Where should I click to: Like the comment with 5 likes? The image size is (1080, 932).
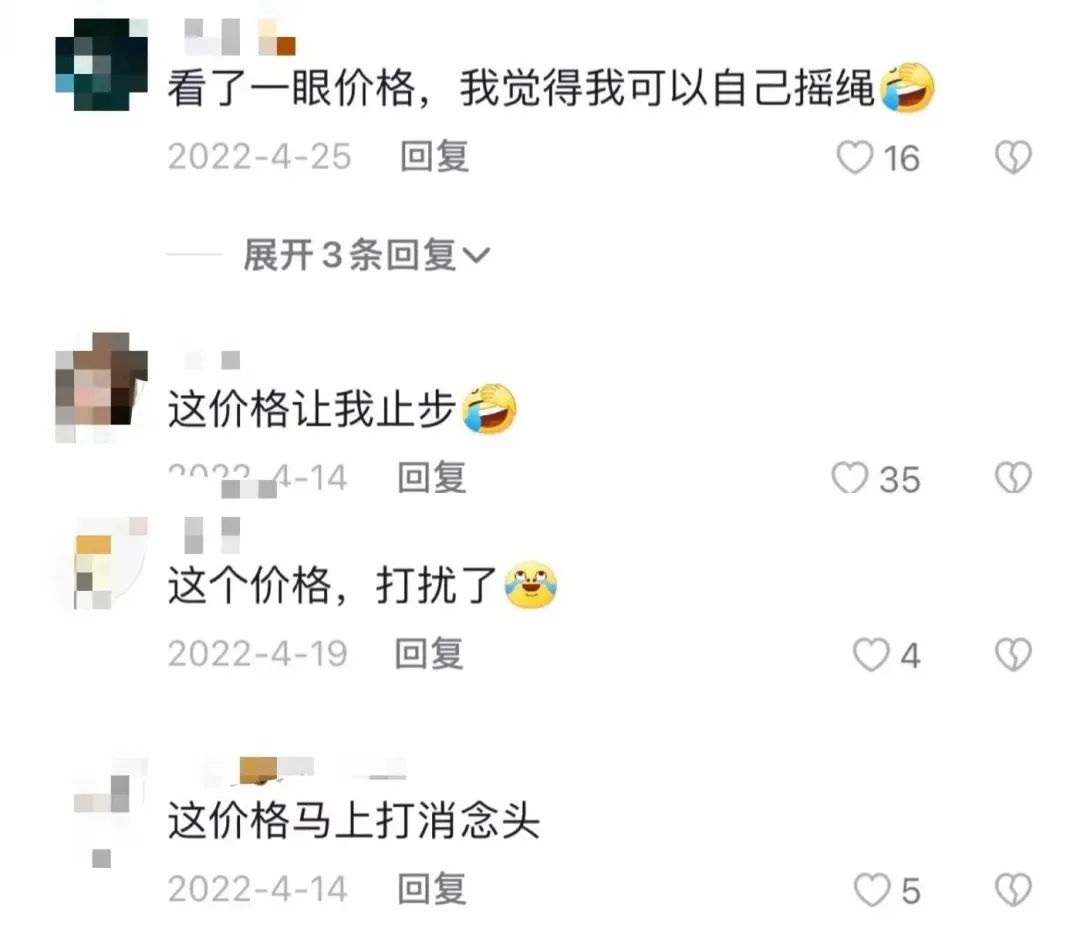coord(871,889)
